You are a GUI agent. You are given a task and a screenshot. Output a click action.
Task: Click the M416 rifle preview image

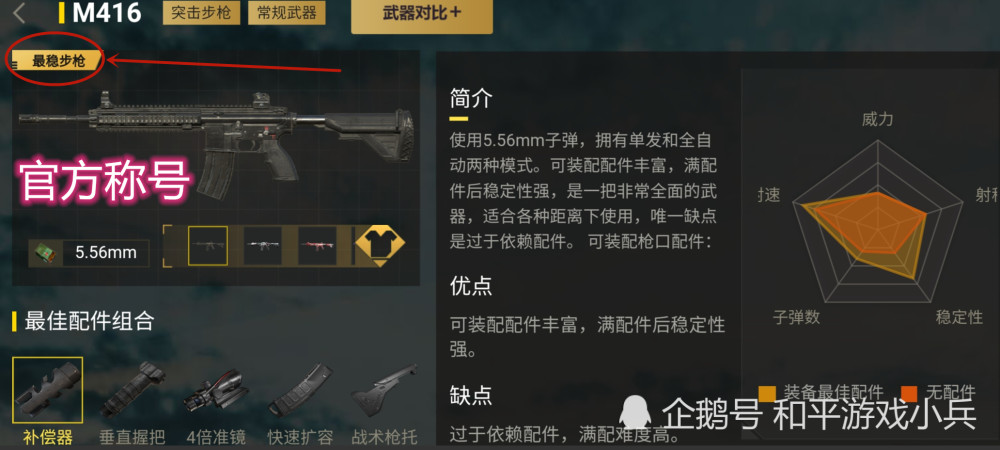coord(217,142)
